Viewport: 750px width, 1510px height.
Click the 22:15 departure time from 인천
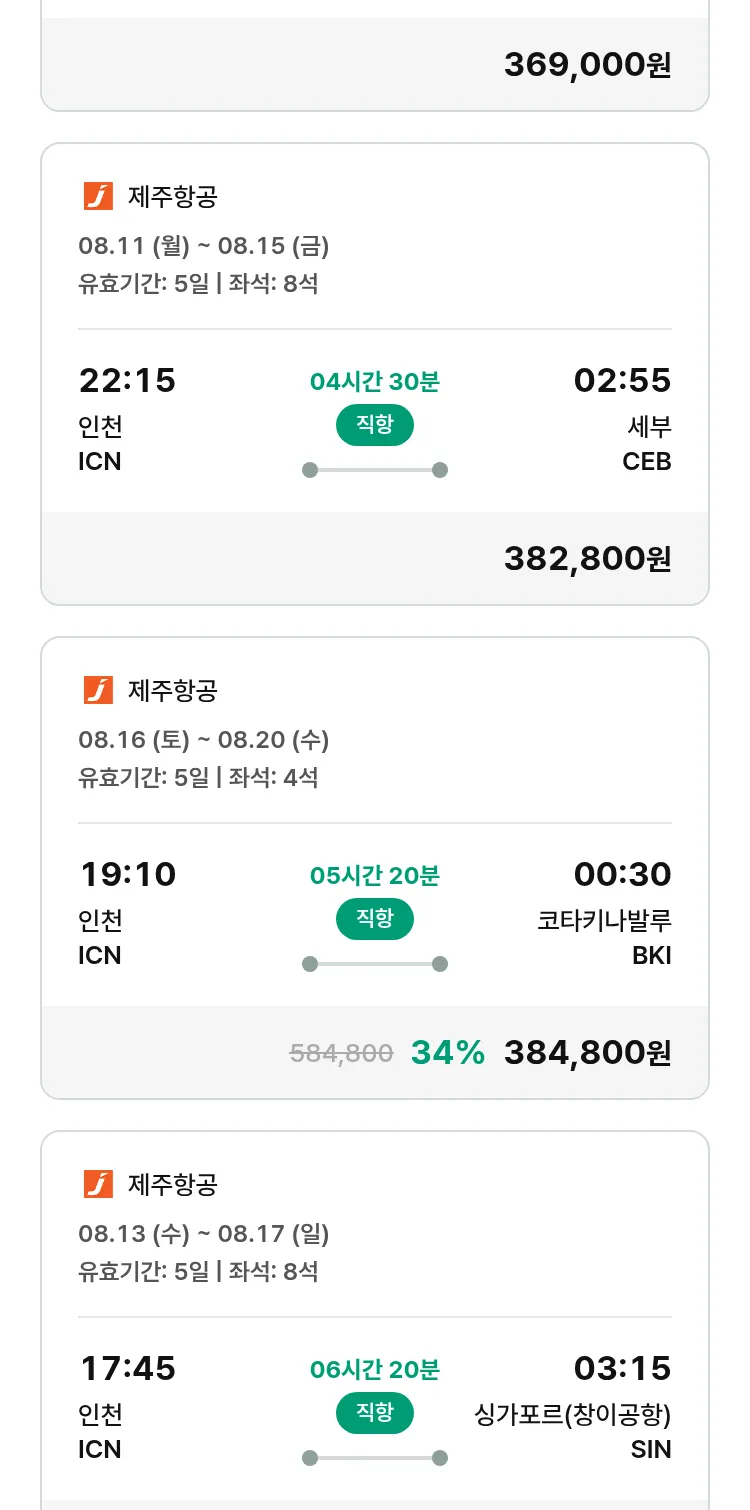(x=127, y=381)
